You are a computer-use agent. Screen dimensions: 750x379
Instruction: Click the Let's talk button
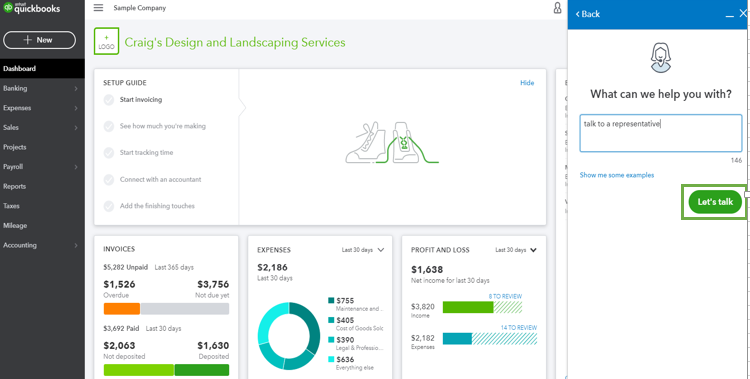click(715, 202)
